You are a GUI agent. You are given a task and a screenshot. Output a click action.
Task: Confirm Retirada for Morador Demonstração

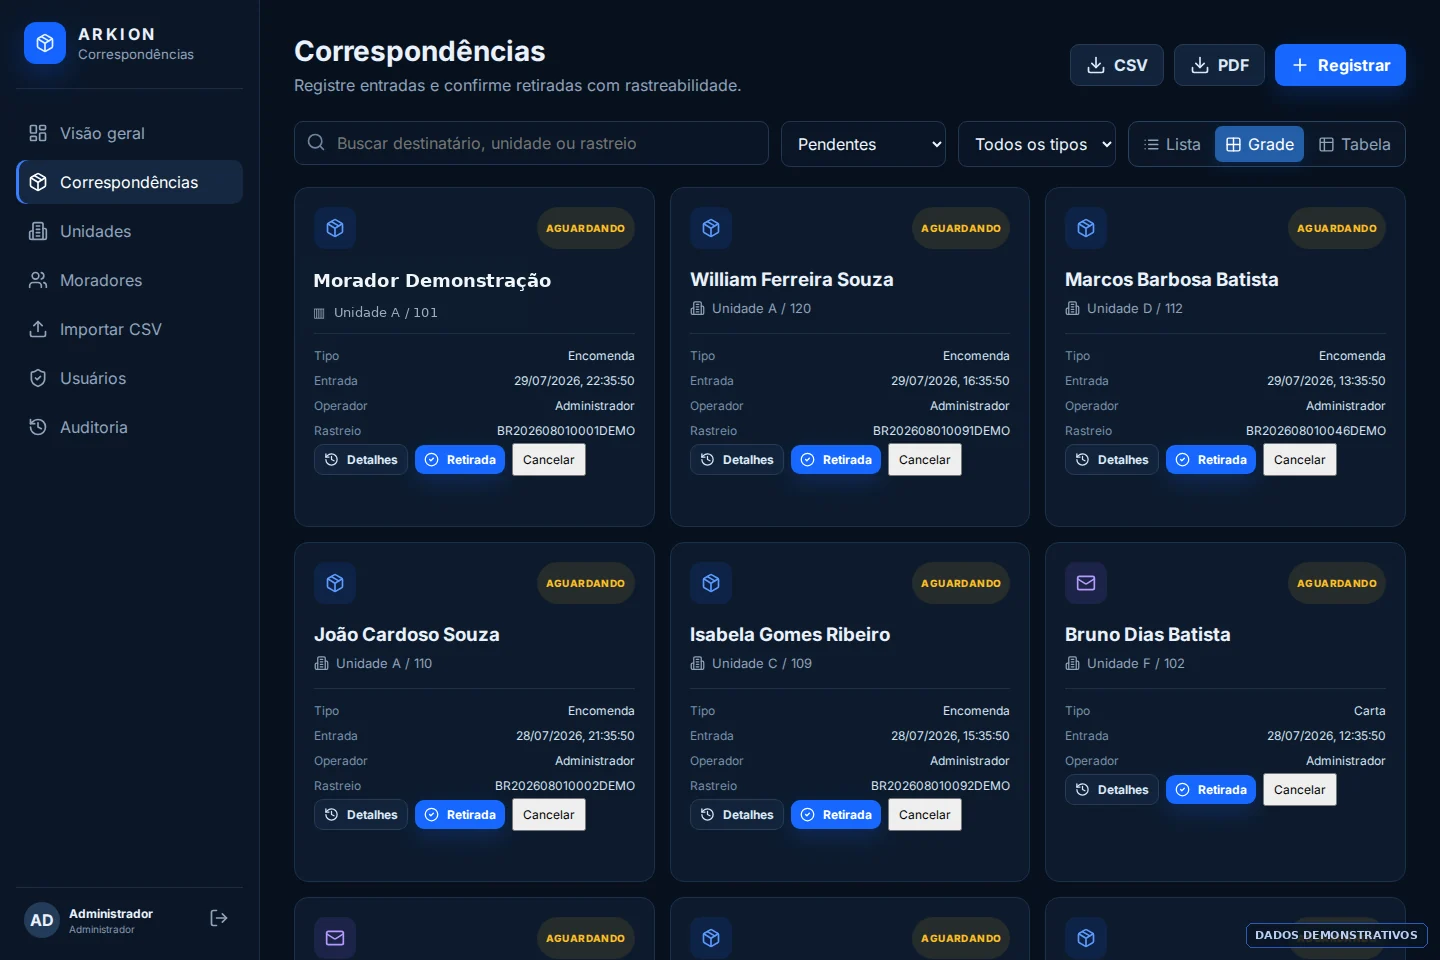[x=460, y=460]
